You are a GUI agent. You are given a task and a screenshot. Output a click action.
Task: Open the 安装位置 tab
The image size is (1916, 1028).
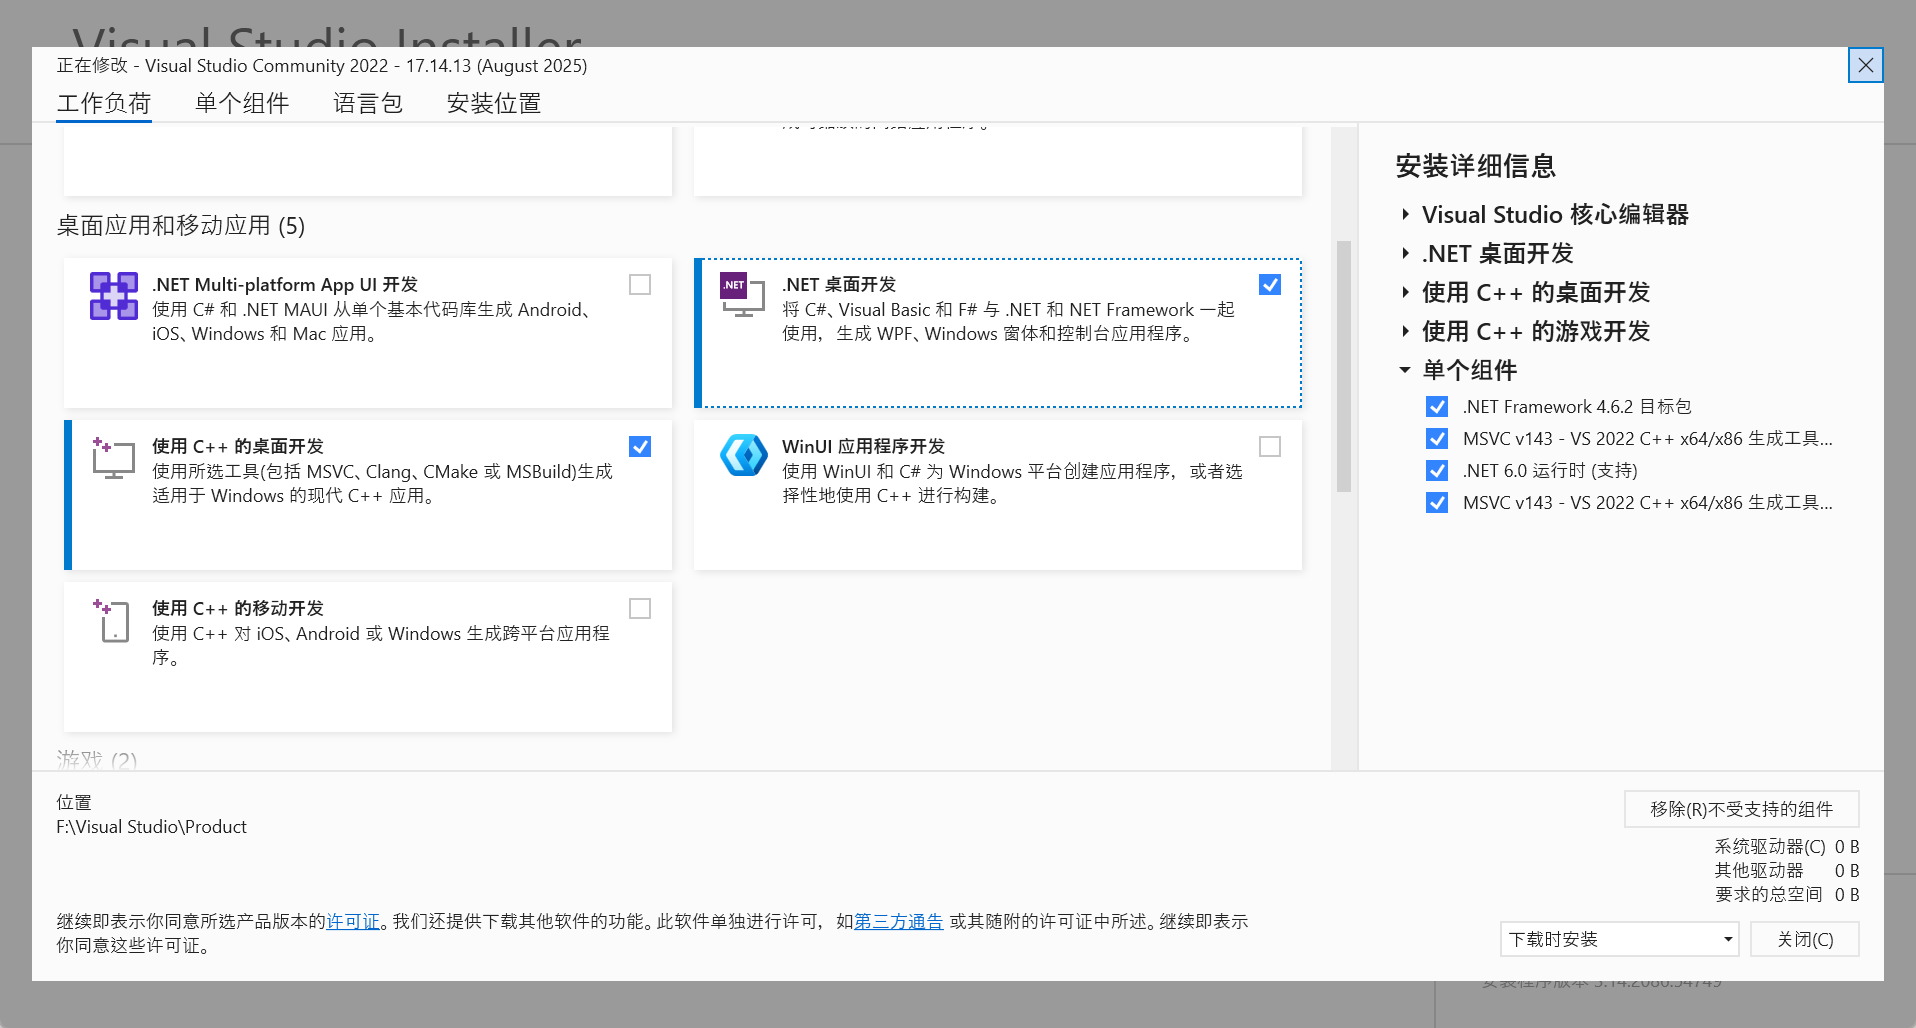(493, 104)
